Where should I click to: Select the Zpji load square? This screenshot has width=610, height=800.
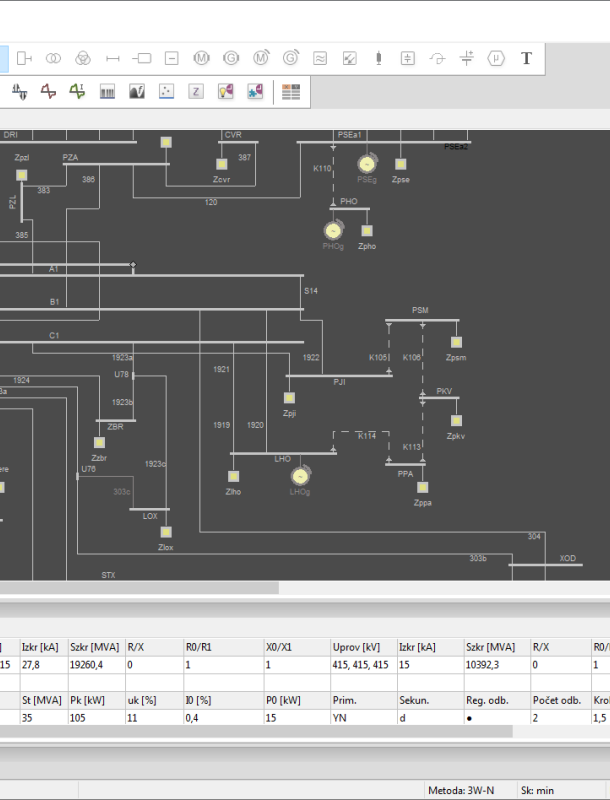pos(289,398)
